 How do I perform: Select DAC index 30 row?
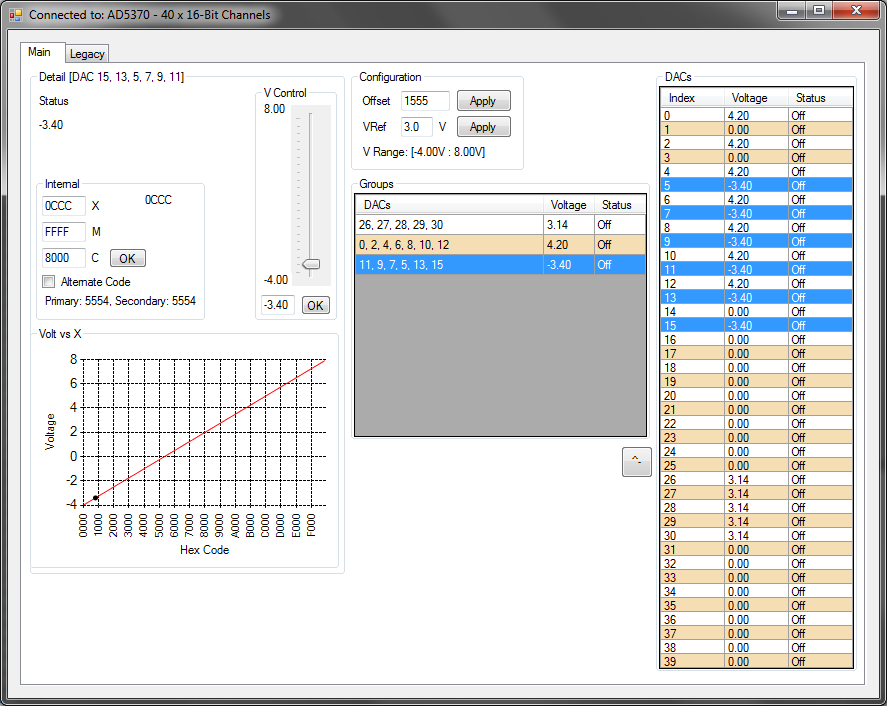click(x=756, y=536)
